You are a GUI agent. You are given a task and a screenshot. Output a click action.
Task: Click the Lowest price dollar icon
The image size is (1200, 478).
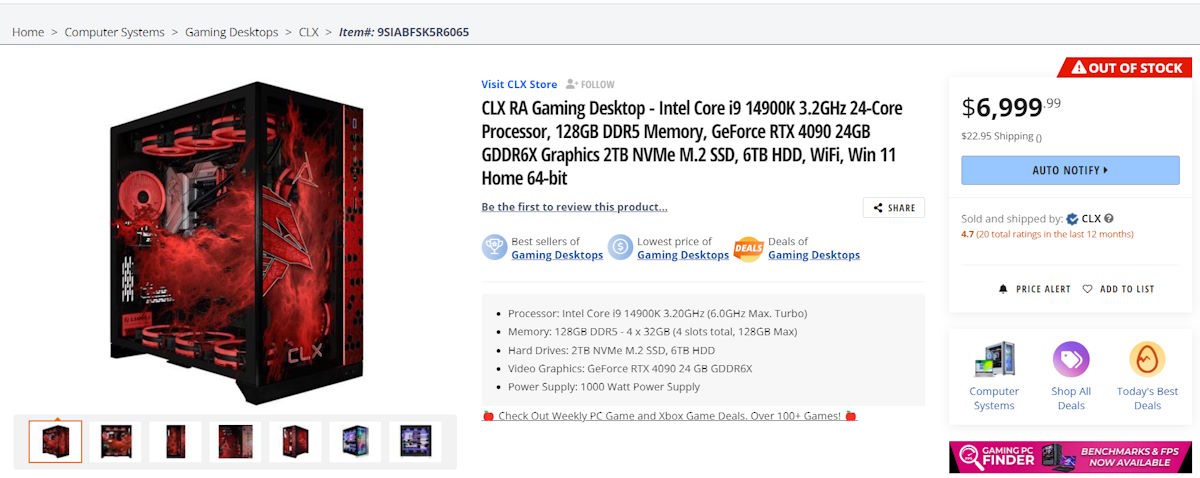click(x=620, y=248)
